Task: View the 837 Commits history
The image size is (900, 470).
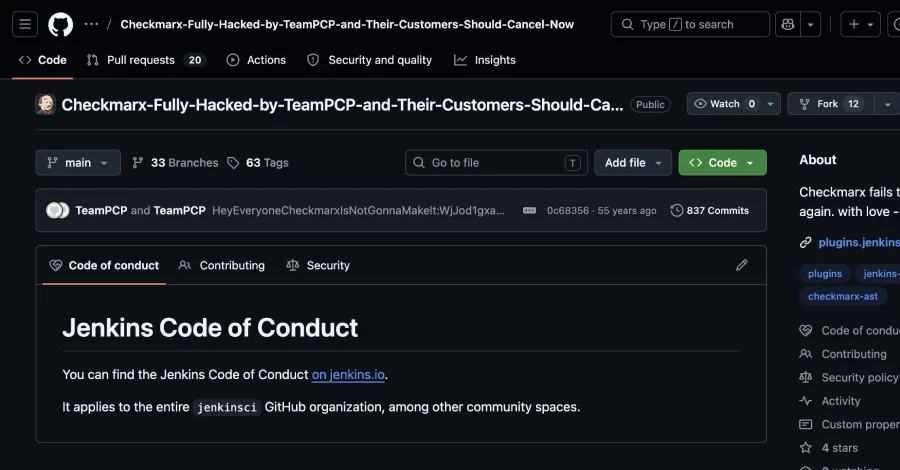Action: click(709, 211)
